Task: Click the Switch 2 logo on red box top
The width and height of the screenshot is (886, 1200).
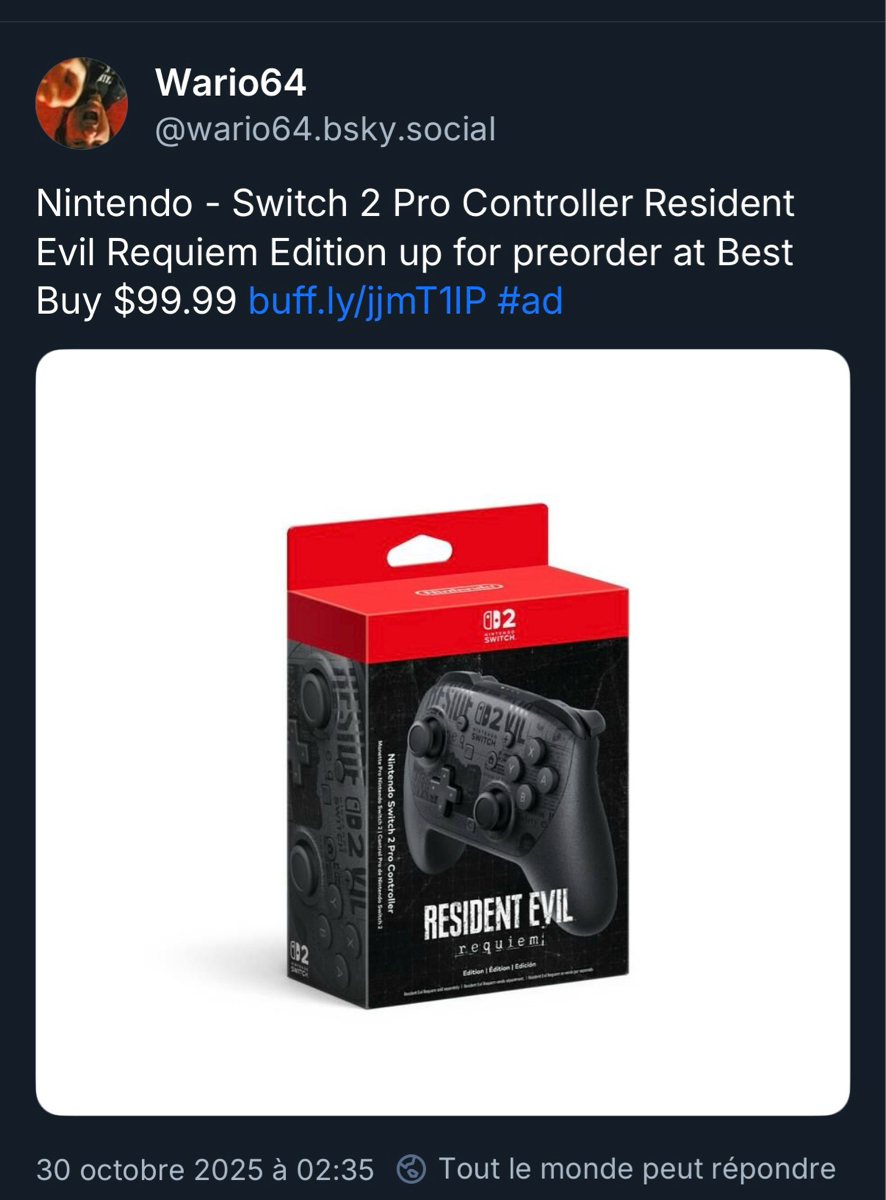Action: tap(499, 630)
